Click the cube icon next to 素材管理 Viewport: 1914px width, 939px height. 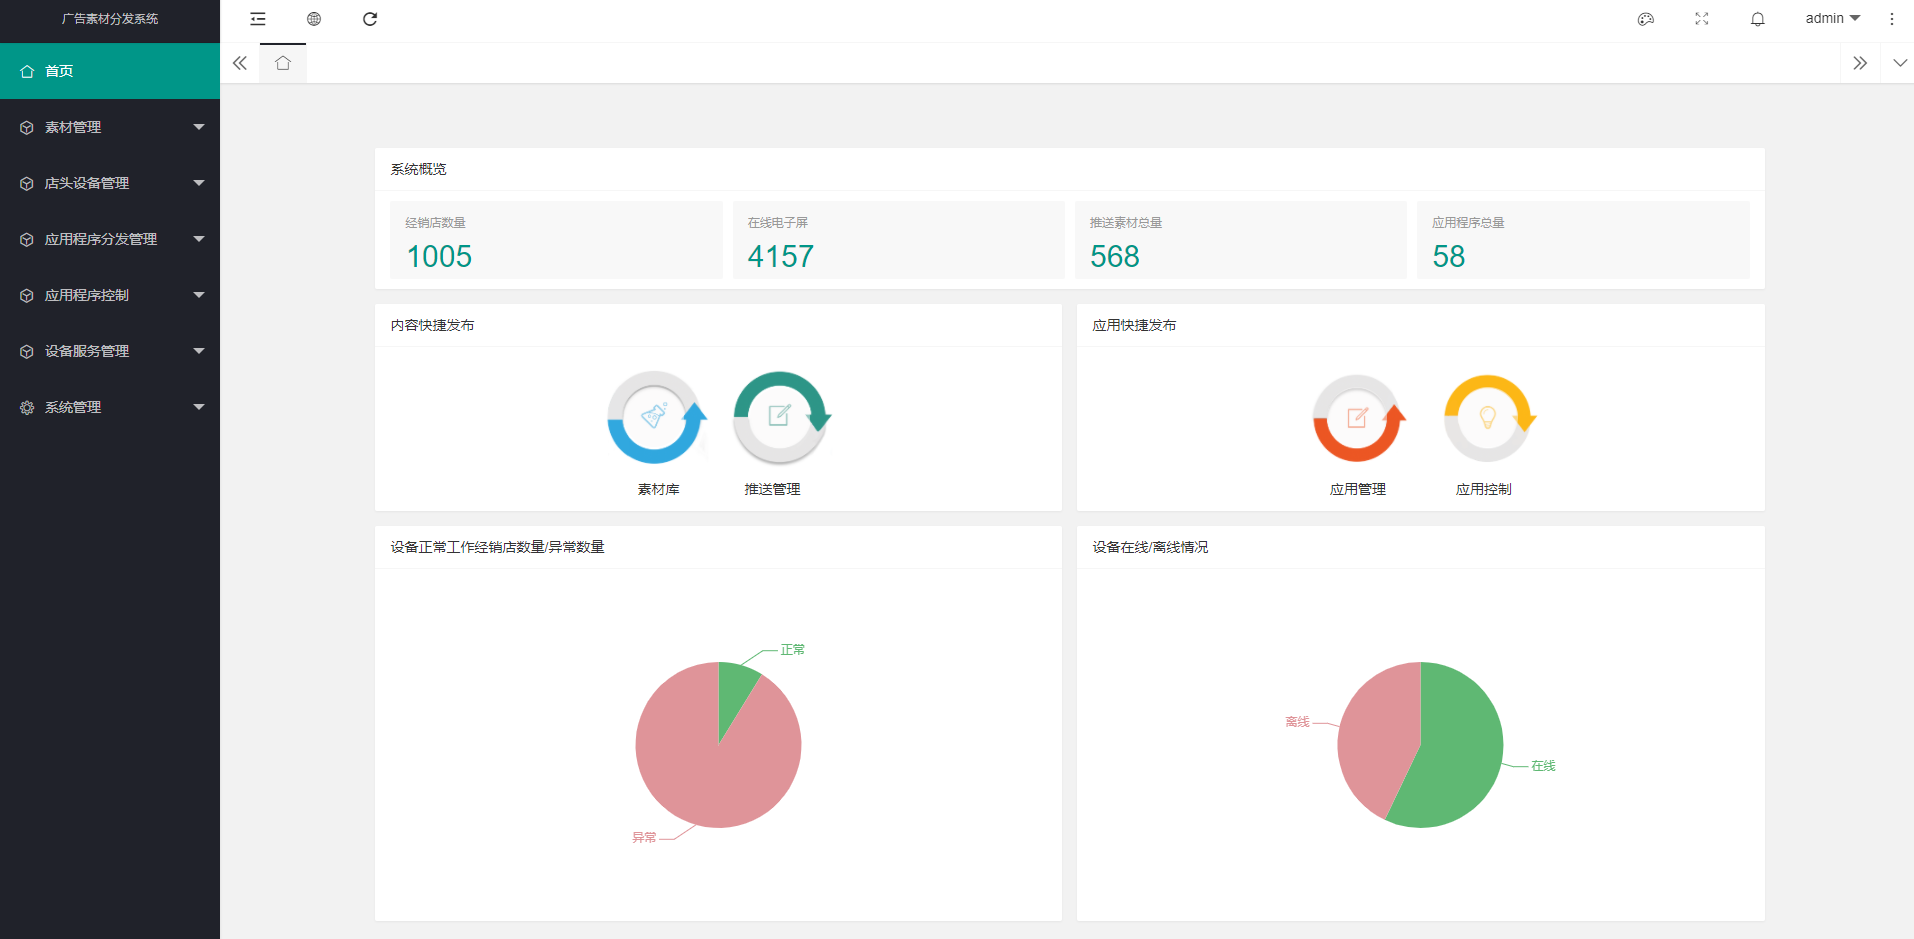click(x=27, y=128)
